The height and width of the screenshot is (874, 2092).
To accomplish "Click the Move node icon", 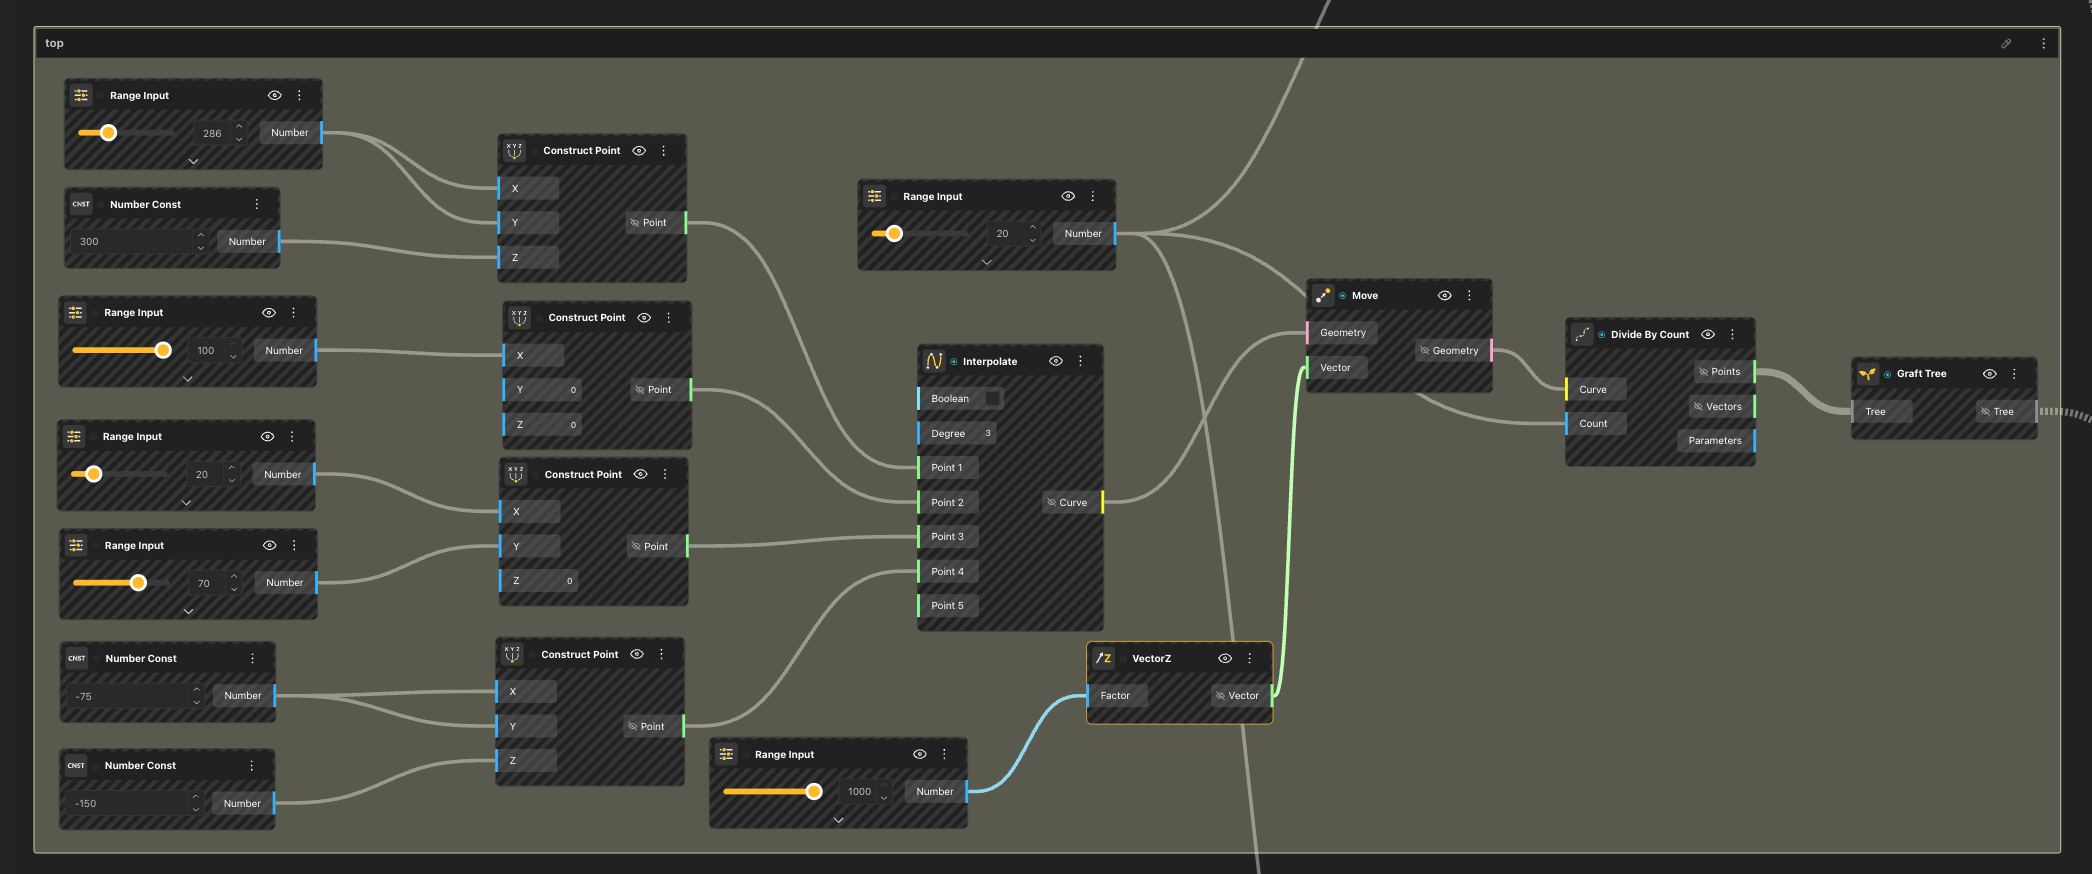I will point(1323,296).
